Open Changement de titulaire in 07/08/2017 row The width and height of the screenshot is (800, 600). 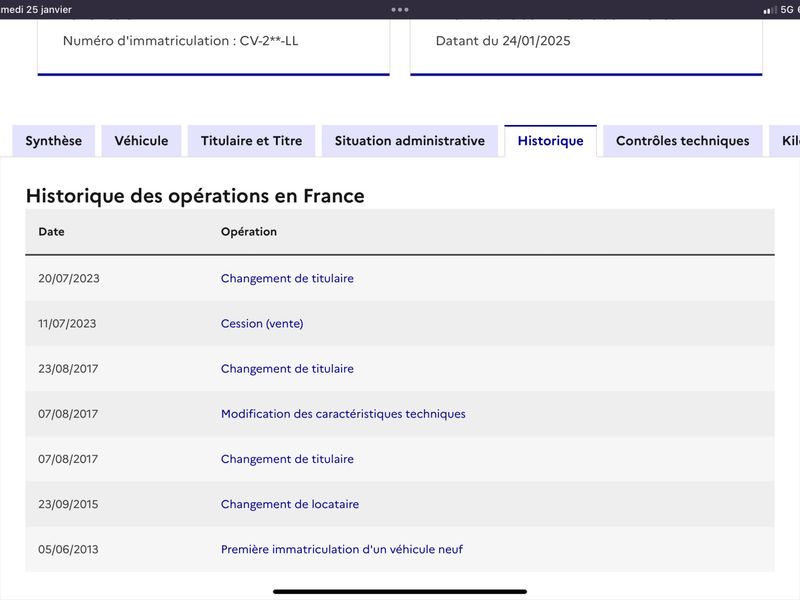(x=287, y=459)
